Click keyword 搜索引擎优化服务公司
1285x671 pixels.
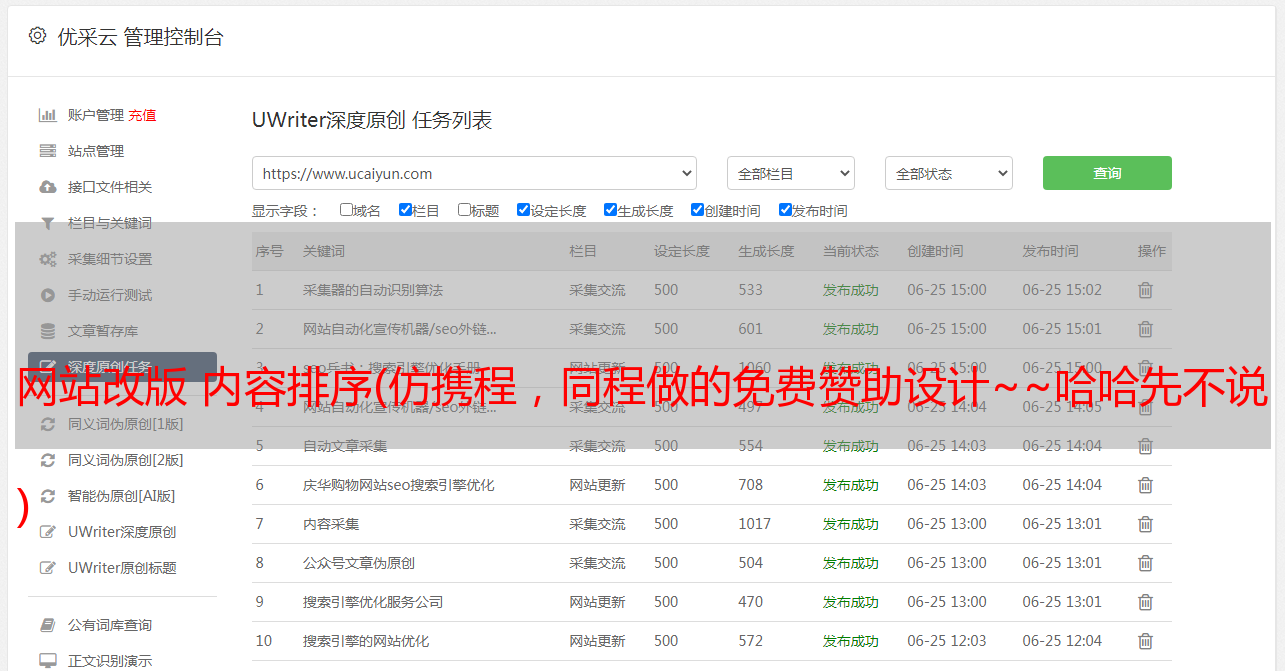point(373,602)
